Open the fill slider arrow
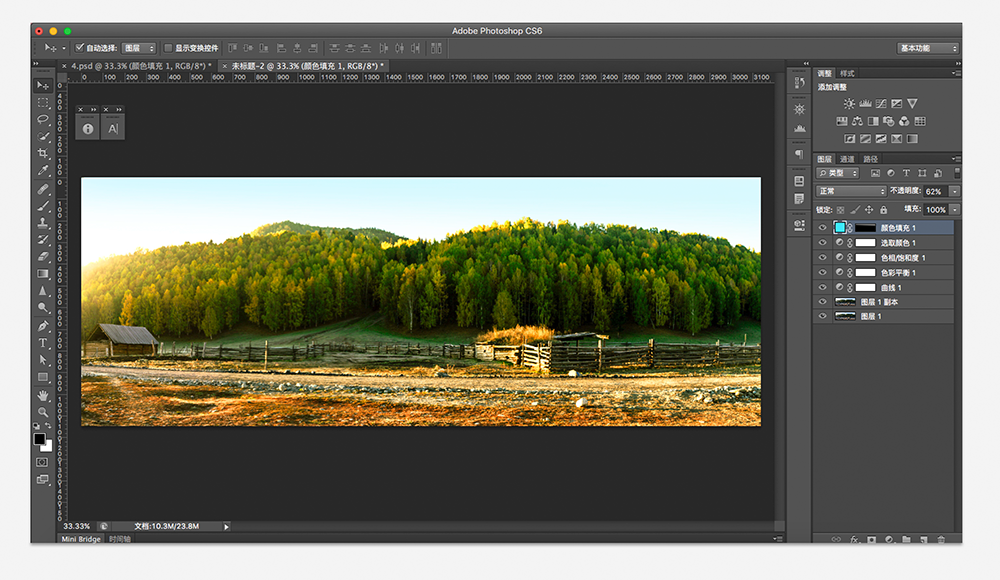Screen dimensions: 1000x580 click(955, 210)
